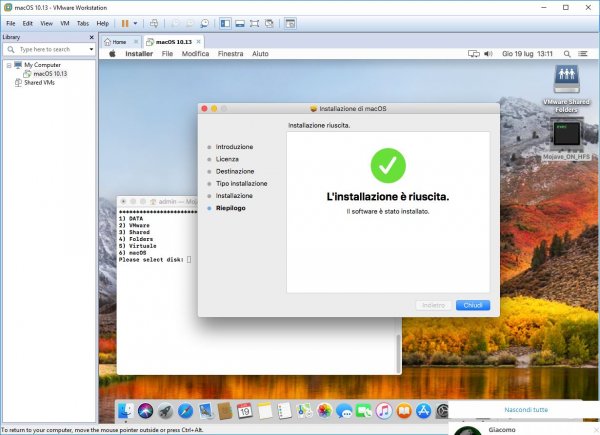Click the date and time Gio 19 lug

point(527,54)
